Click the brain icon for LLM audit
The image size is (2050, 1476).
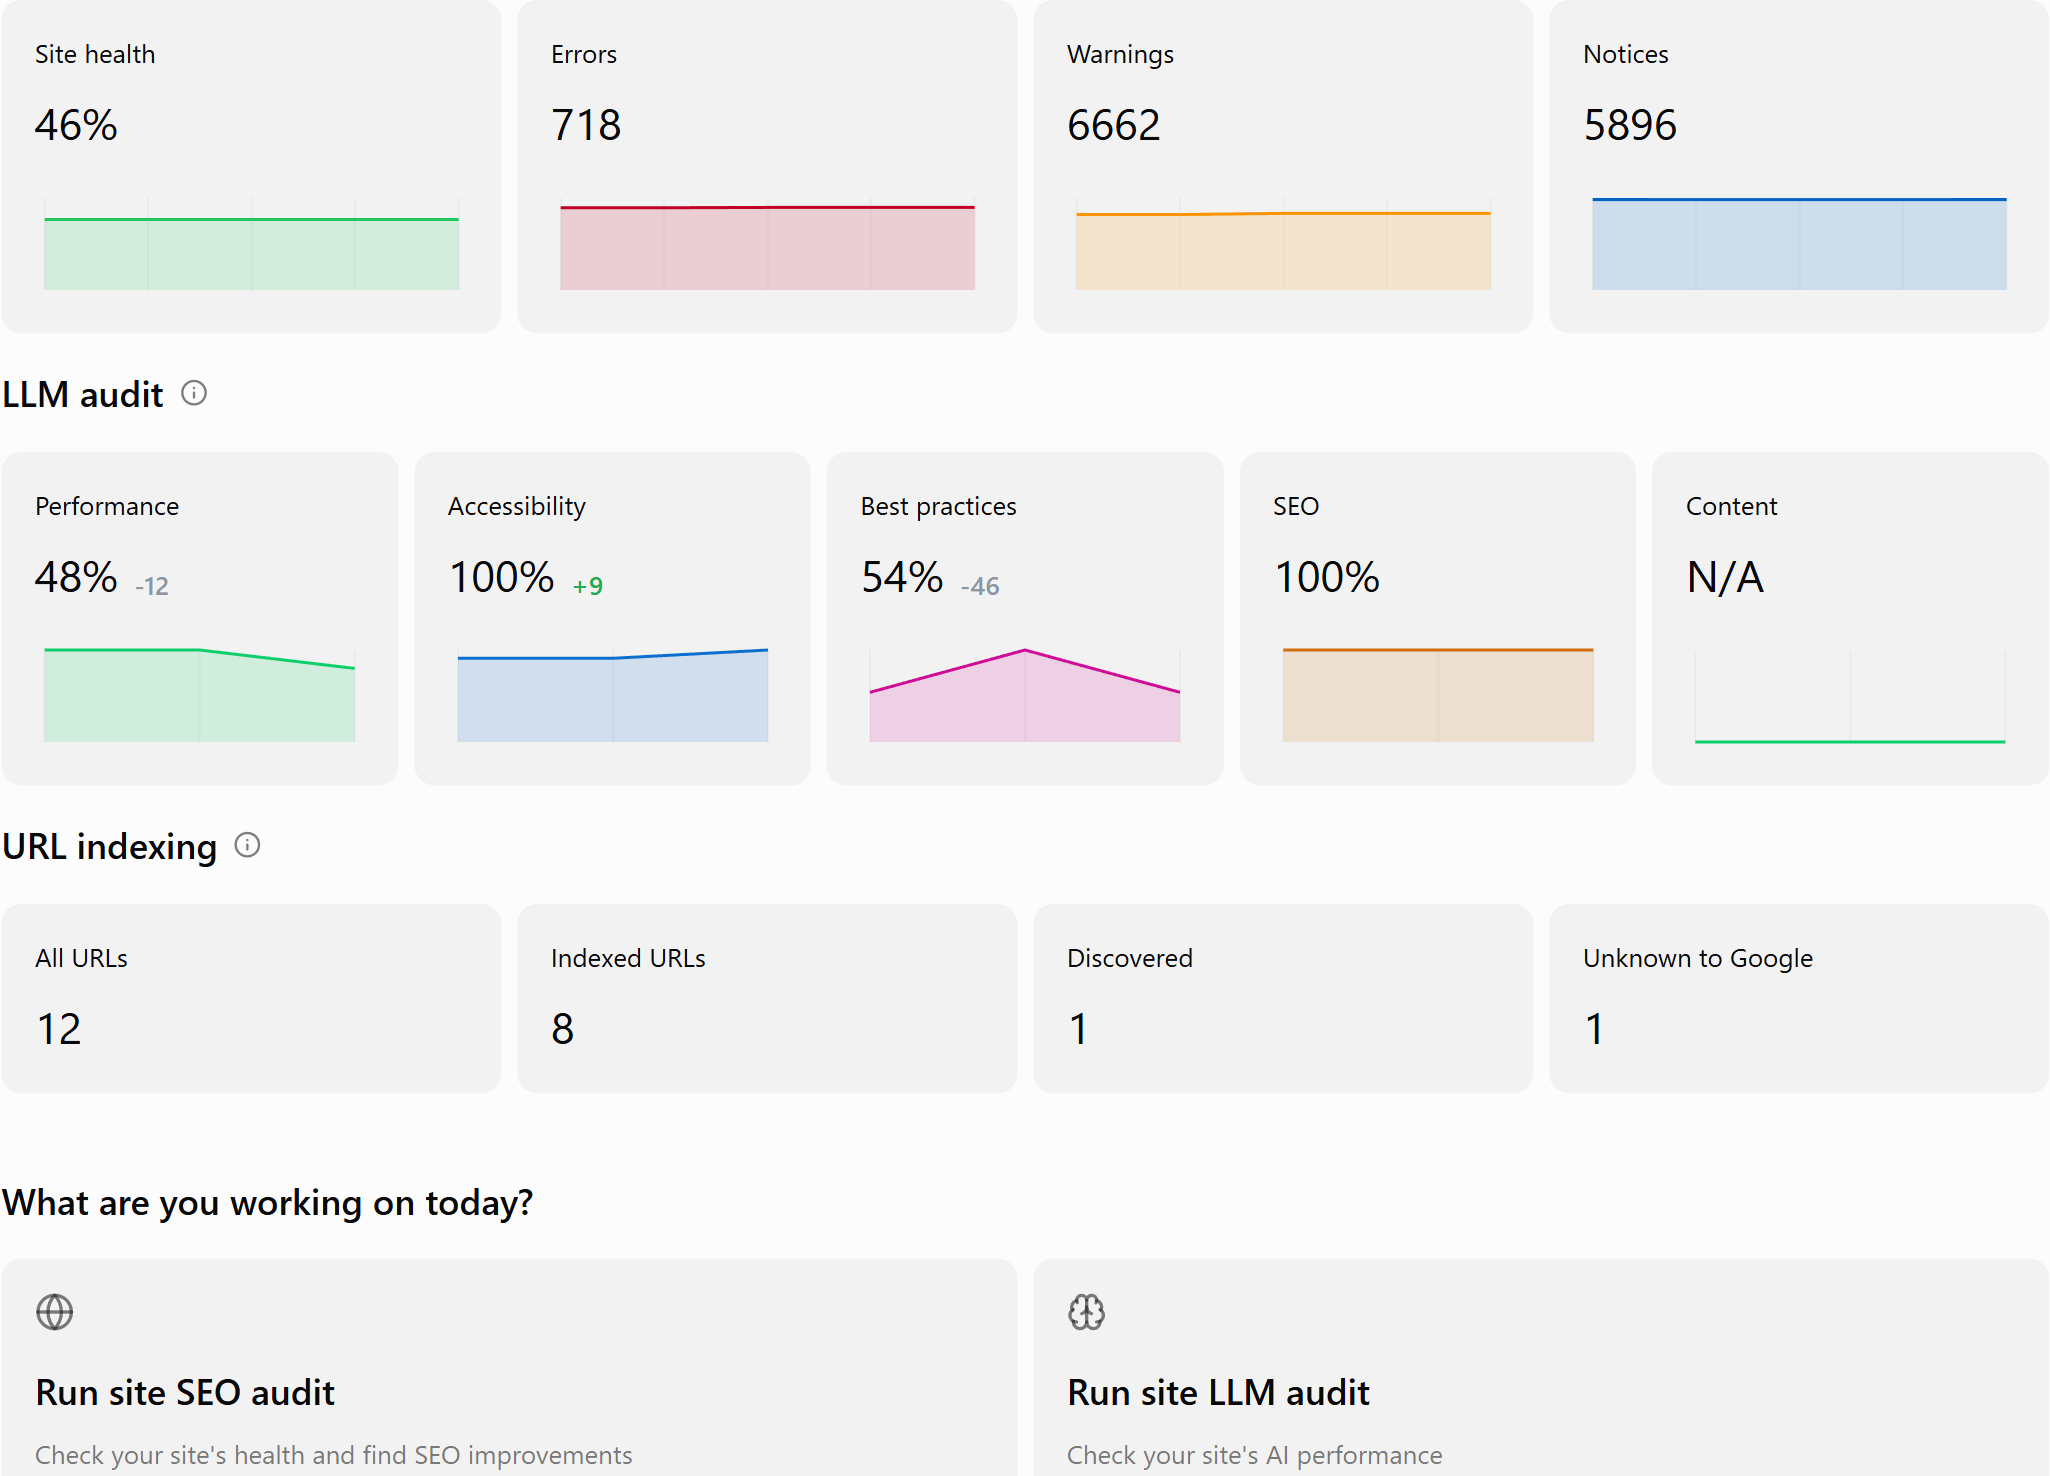coord(1086,1312)
